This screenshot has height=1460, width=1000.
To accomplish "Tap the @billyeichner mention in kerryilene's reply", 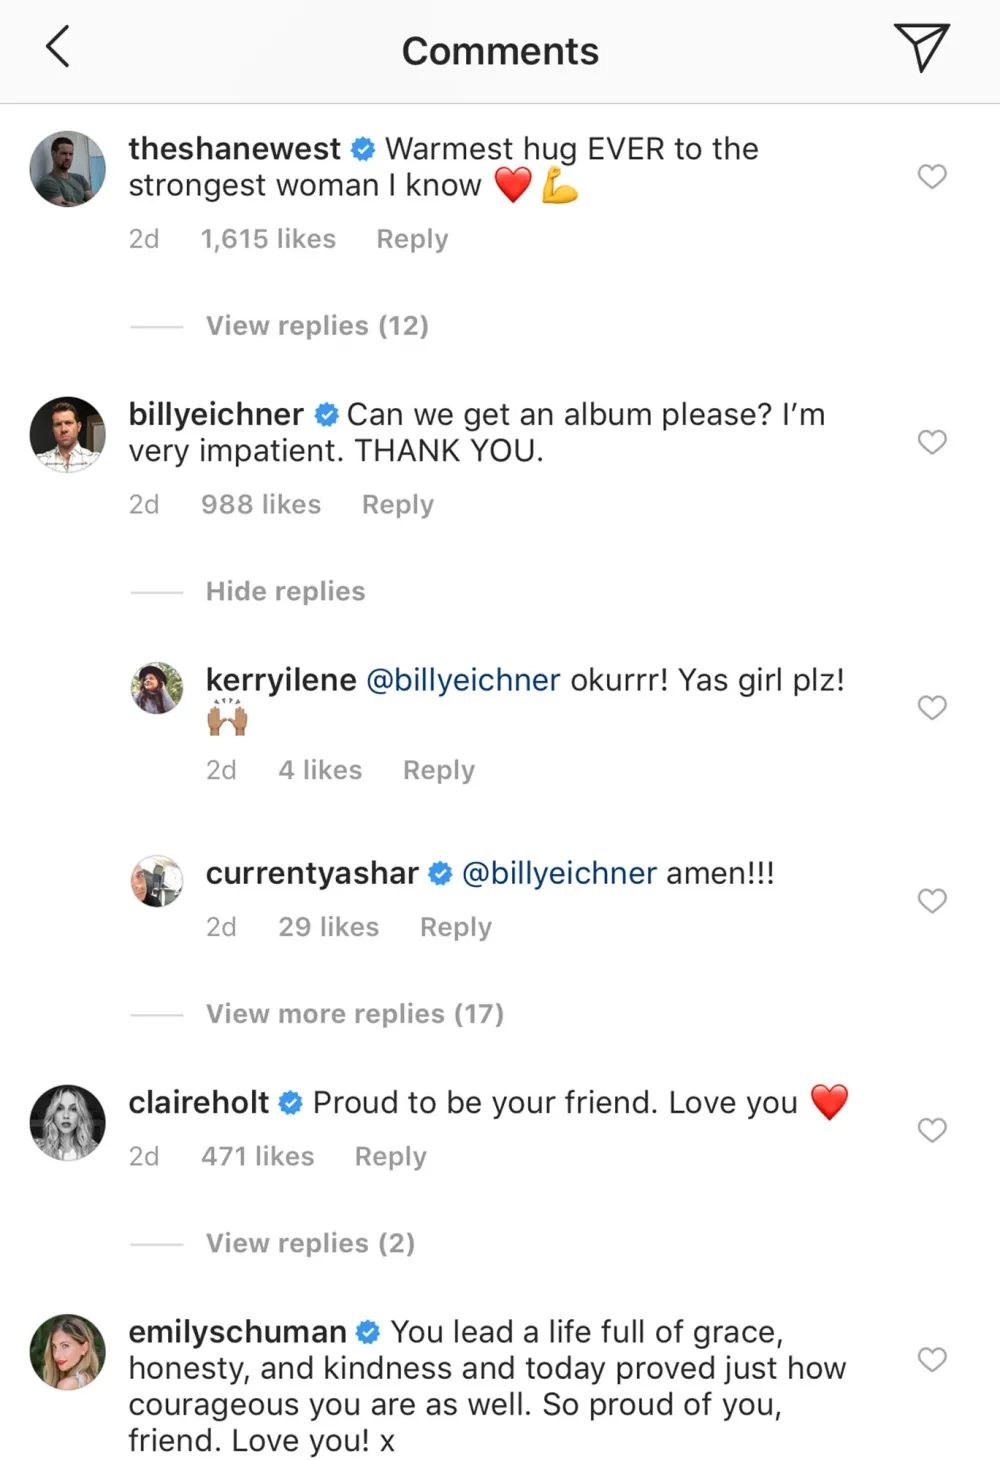I will click(463, 680).
